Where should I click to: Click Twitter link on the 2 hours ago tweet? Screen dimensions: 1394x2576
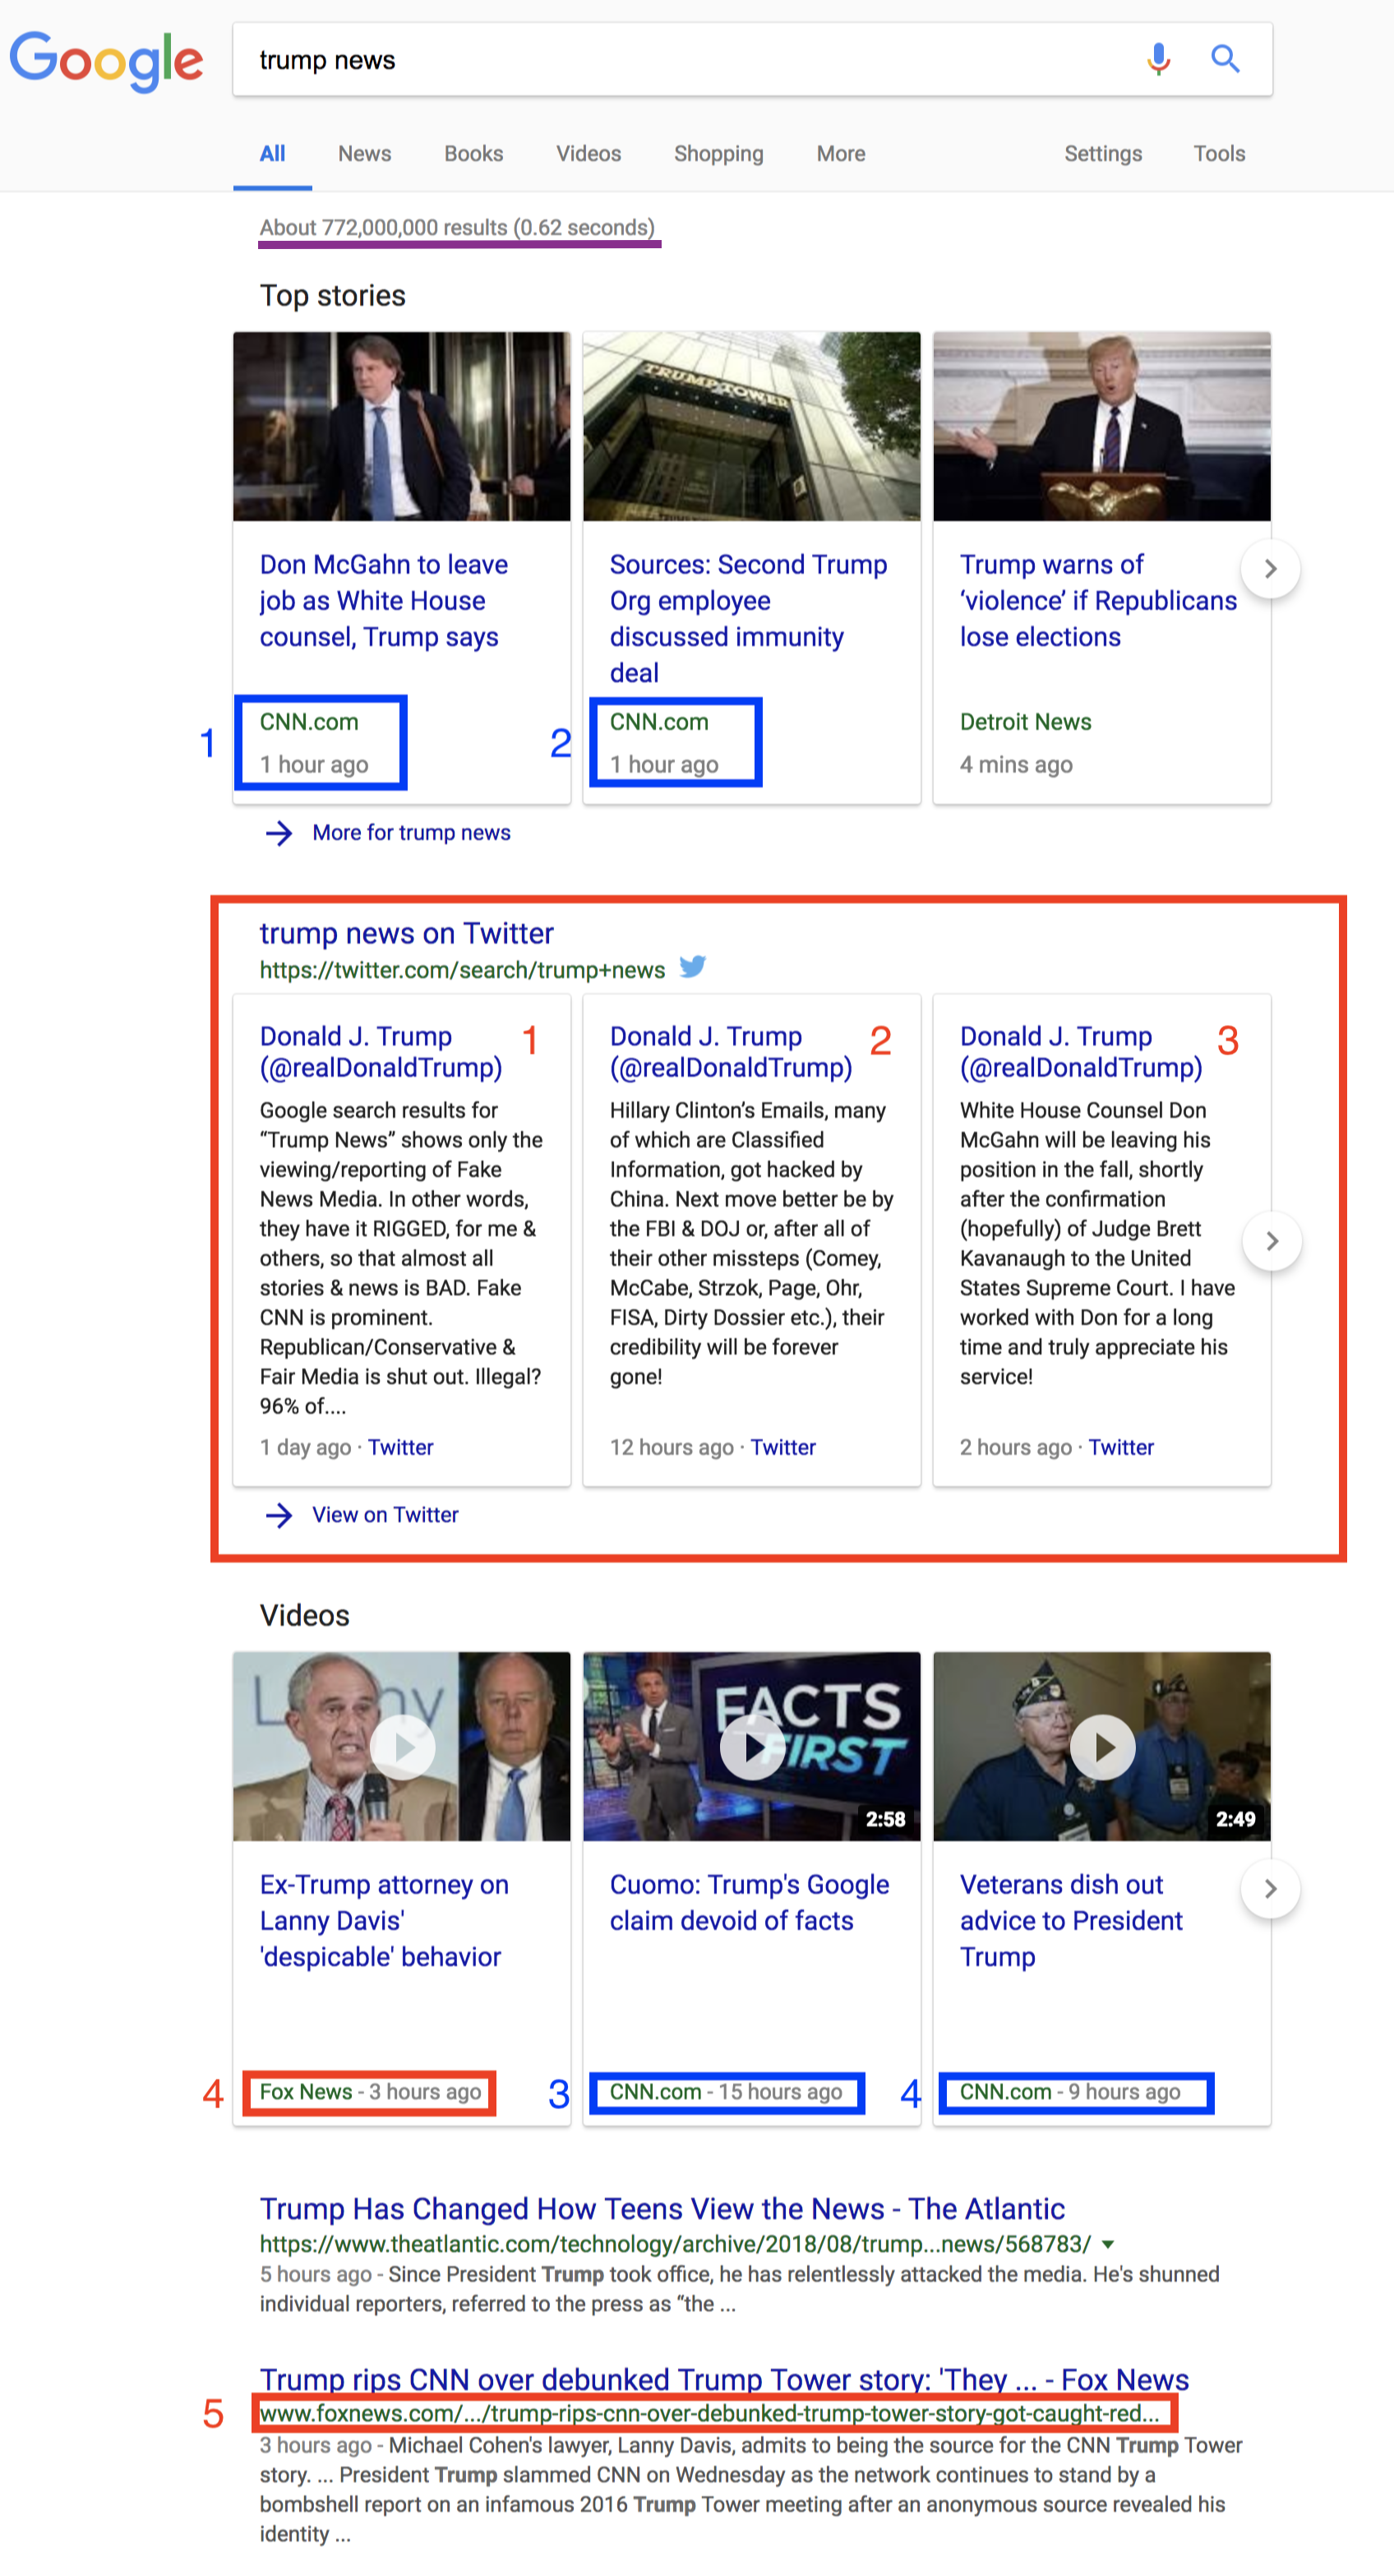click(x=1121, y=1448)
